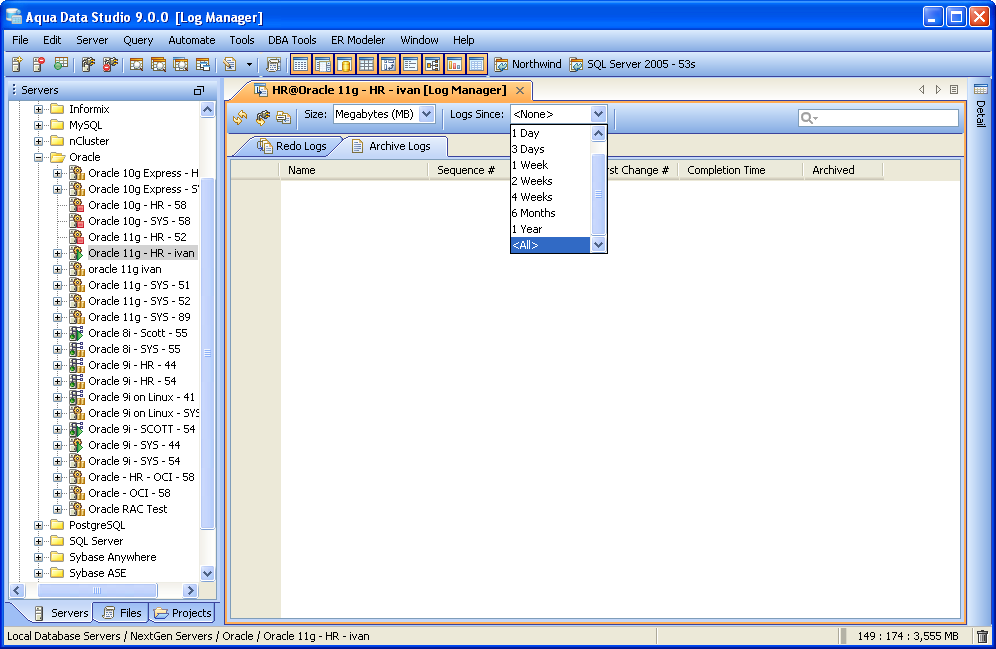Open the Northwind connection shortcut
996x649 pixels.
(528, 64)
